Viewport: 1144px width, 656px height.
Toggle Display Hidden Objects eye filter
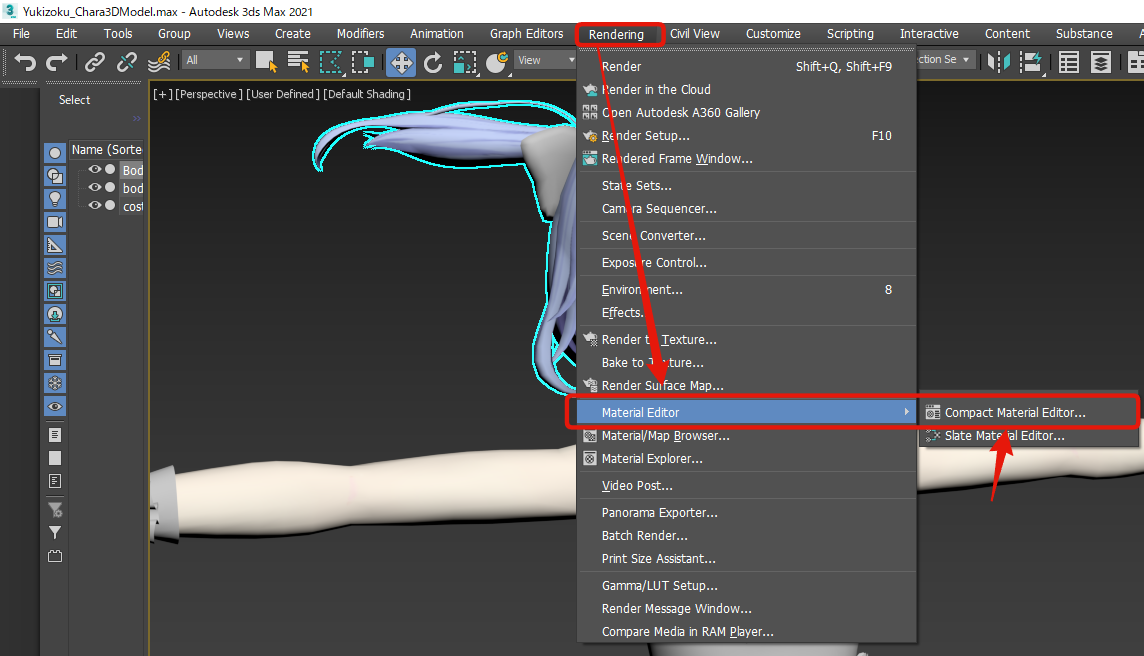pyautogui.click(x=55, y=406)
